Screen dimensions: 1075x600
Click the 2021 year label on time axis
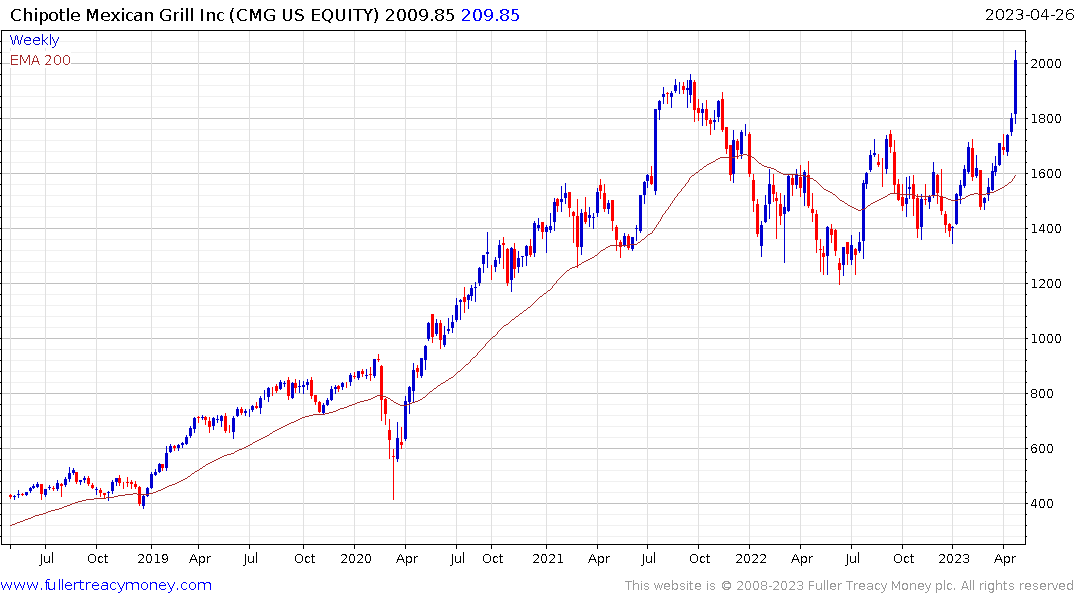click(548, 558)
